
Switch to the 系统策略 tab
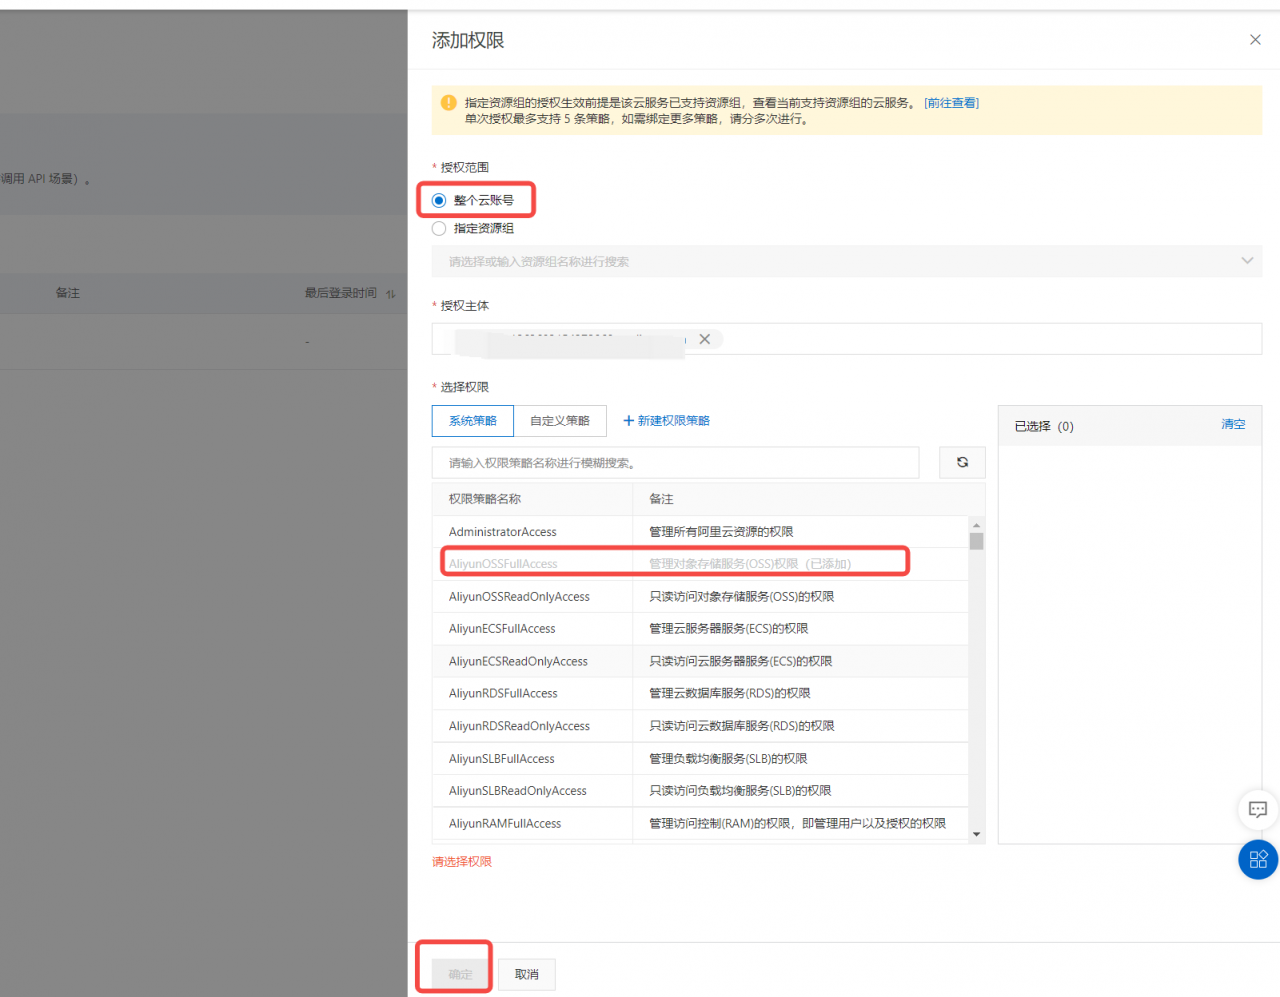coord(473,421)
